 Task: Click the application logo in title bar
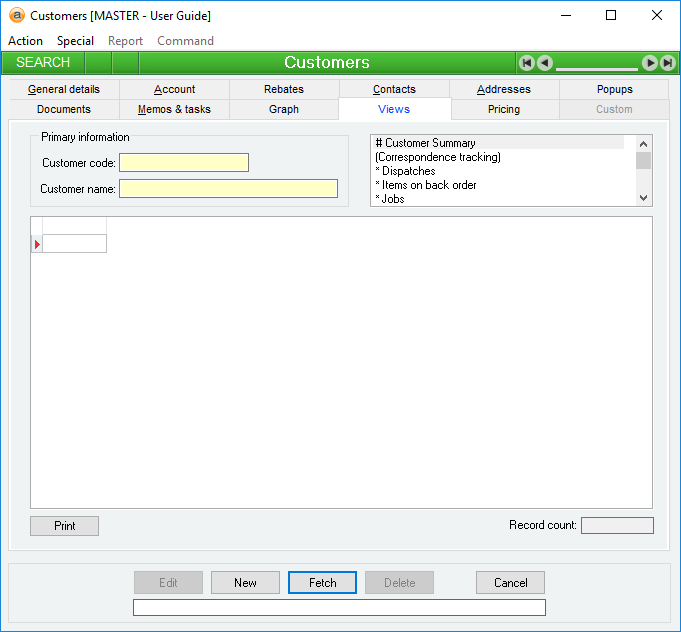(16, 15)
